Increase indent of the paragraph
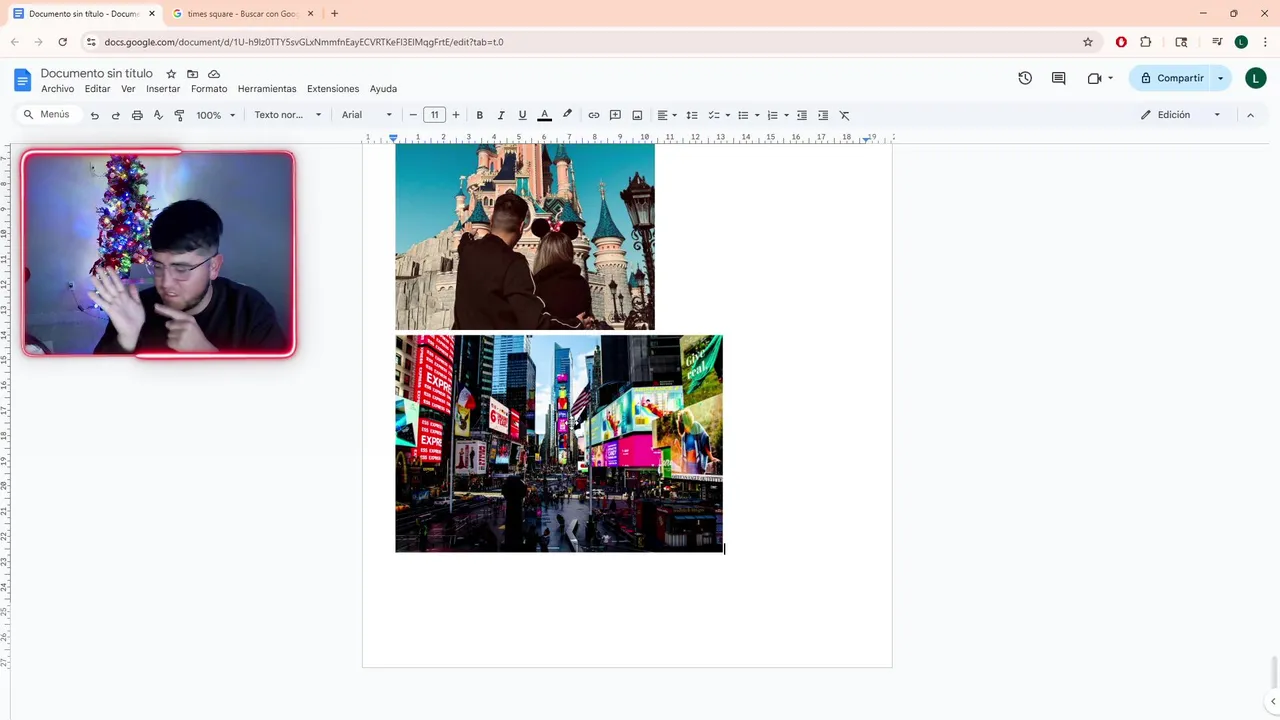 (x=823, y=115)
